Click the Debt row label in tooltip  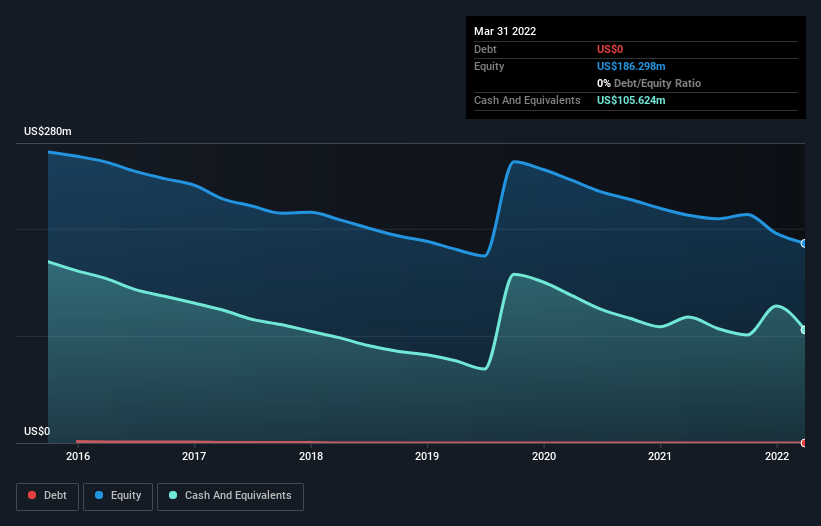coord(485,49)
